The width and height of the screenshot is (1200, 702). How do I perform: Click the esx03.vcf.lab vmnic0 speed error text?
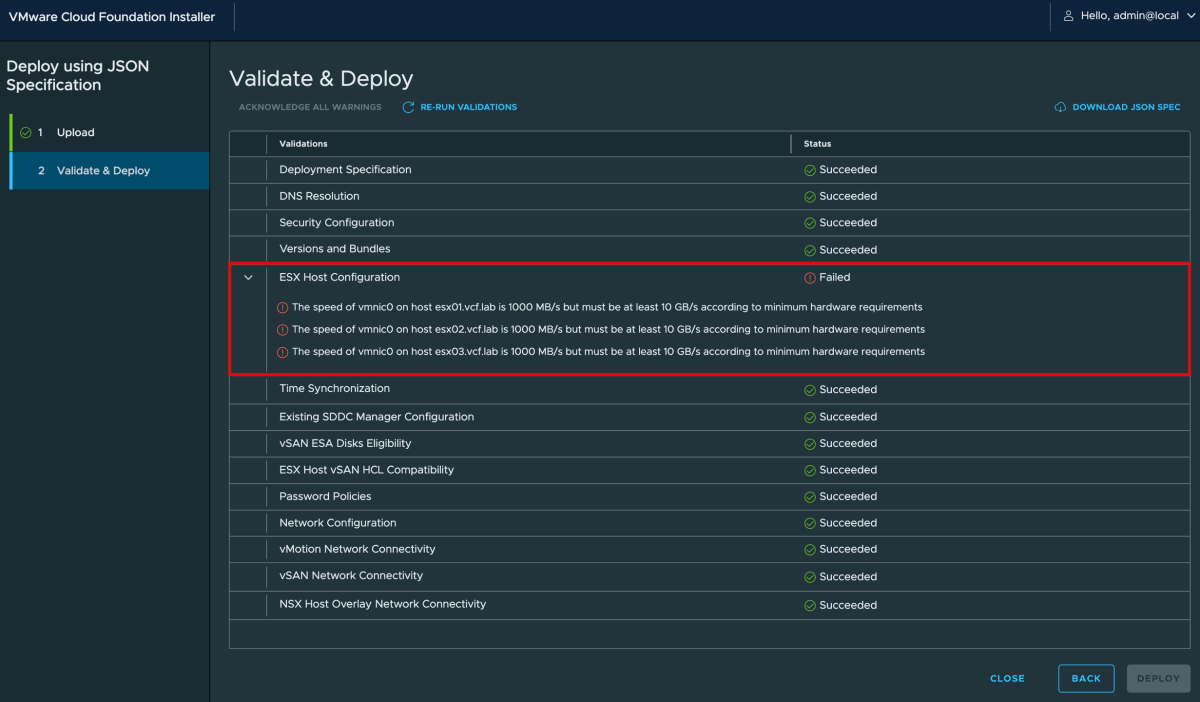tap(608, 352)
